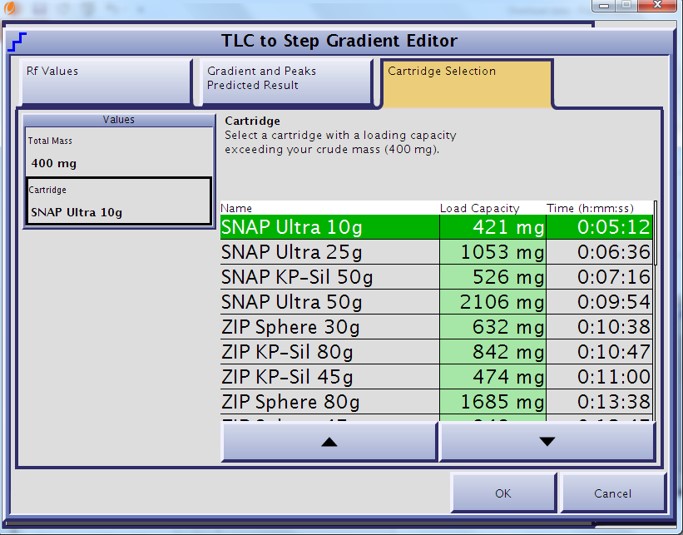Confirm the selection with OK
The image size is (683, 535).
click(x=503, y=493)
